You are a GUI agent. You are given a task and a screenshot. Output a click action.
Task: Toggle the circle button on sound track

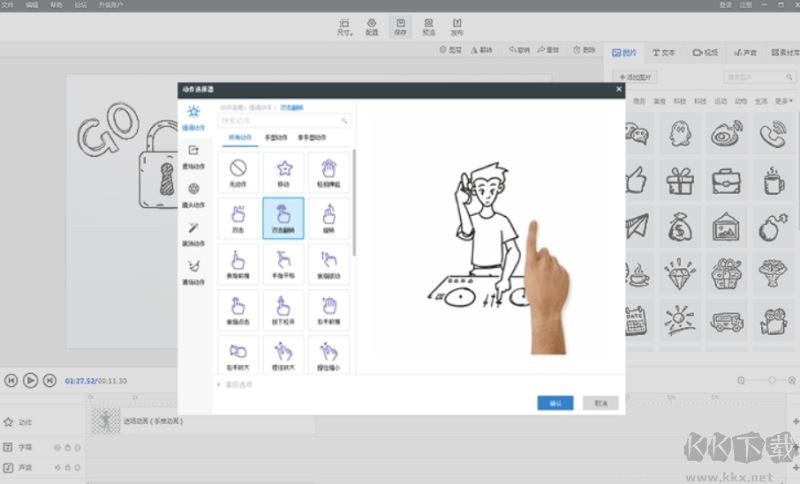click(x=78, y=467)
